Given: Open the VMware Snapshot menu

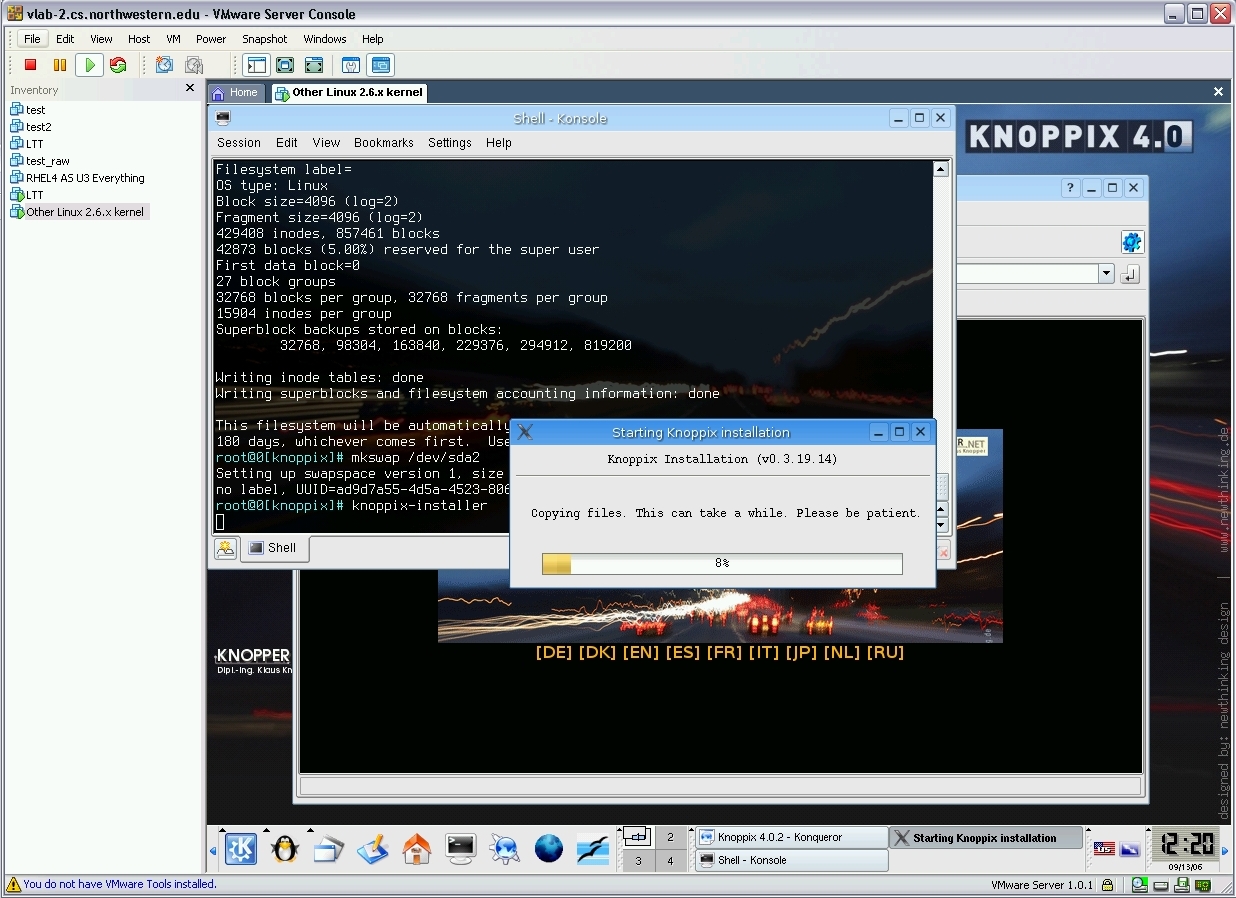Looking at the screenshot, I should [x=264, y=39].
